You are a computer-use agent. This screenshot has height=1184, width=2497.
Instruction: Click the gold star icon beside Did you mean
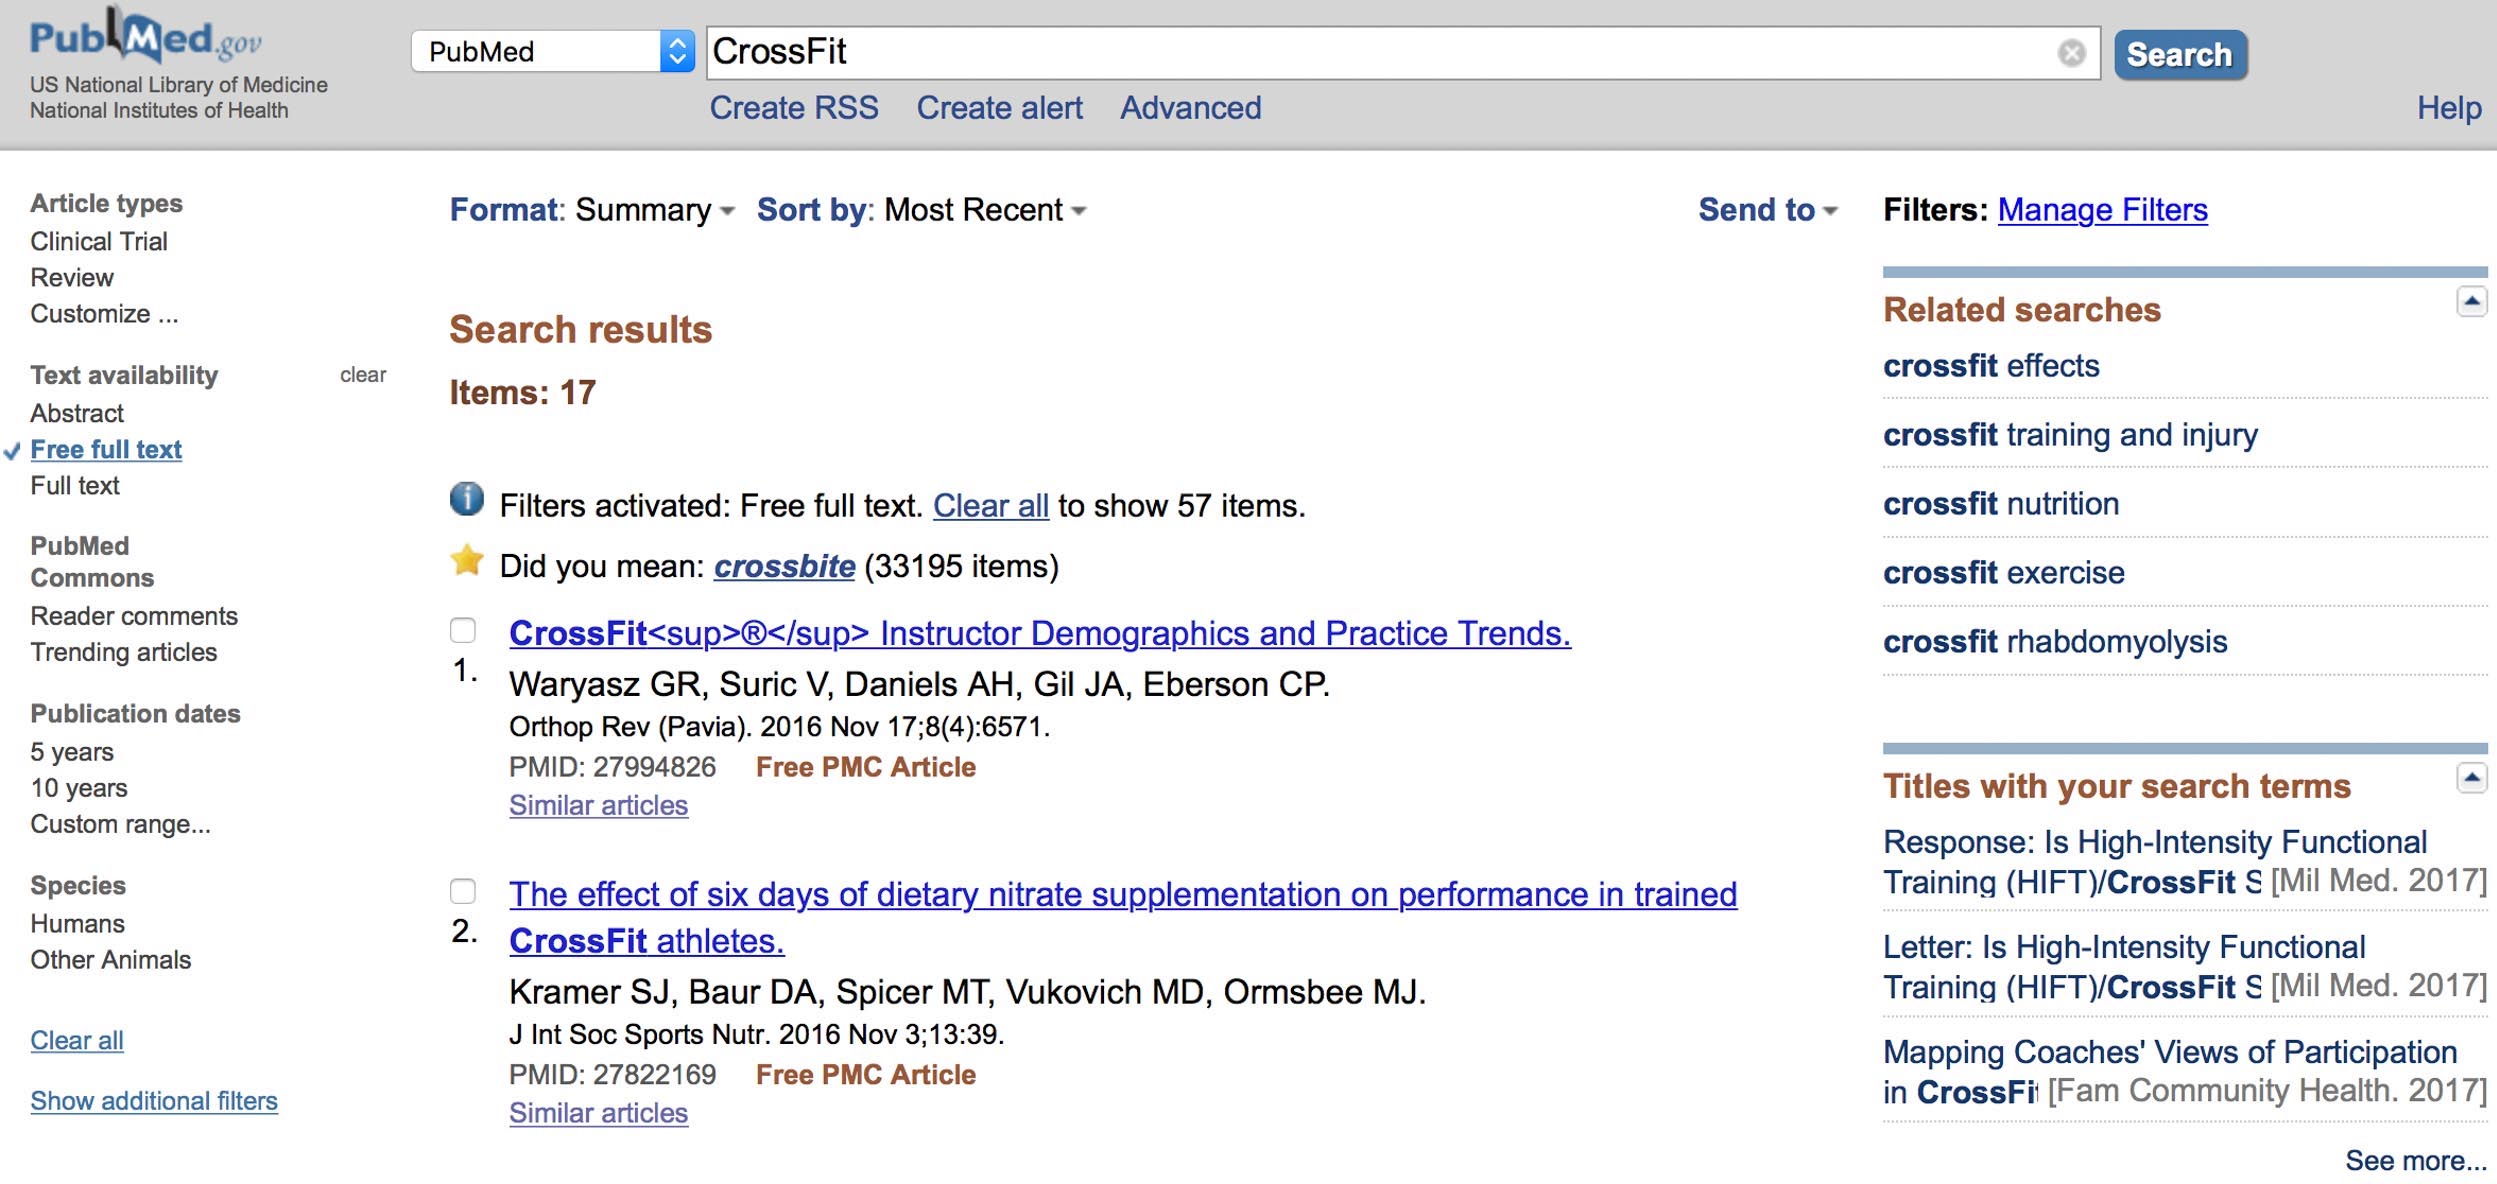[x=467, y=560]
